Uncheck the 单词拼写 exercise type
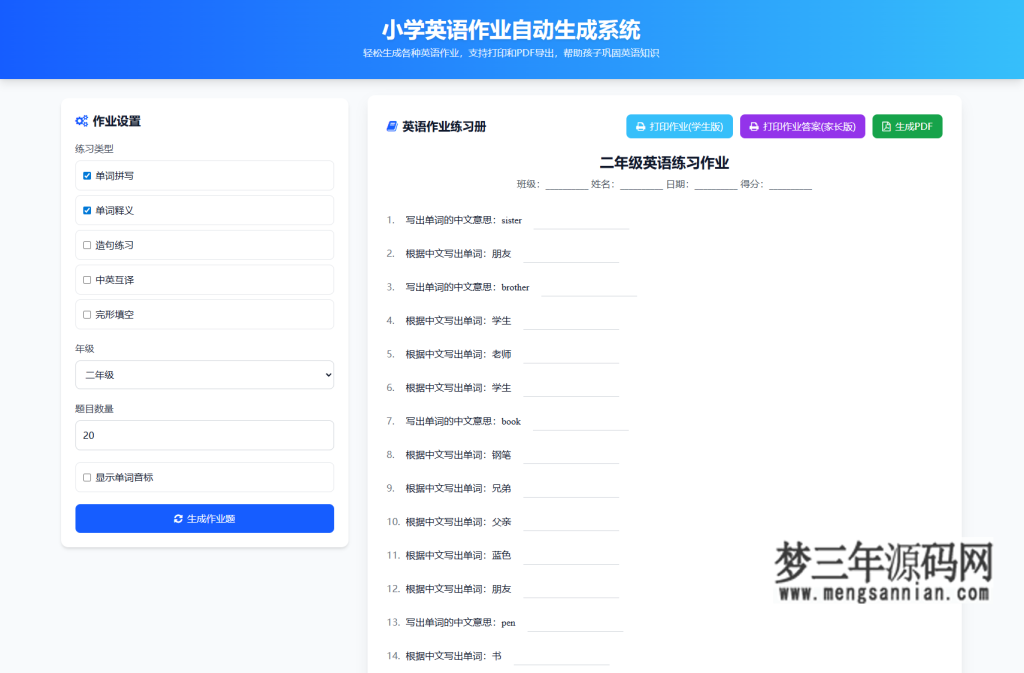Viewport: 1024px width, 673px height. pos(86,175)
